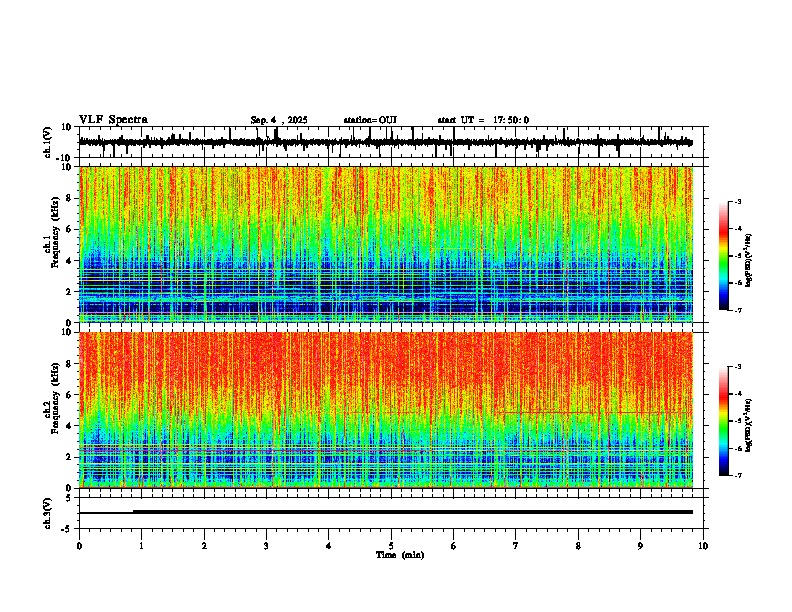Viewport: 792px width, 612px height.
Task: Click the "VLF Spectra" plot title
Action: point(113,120)
